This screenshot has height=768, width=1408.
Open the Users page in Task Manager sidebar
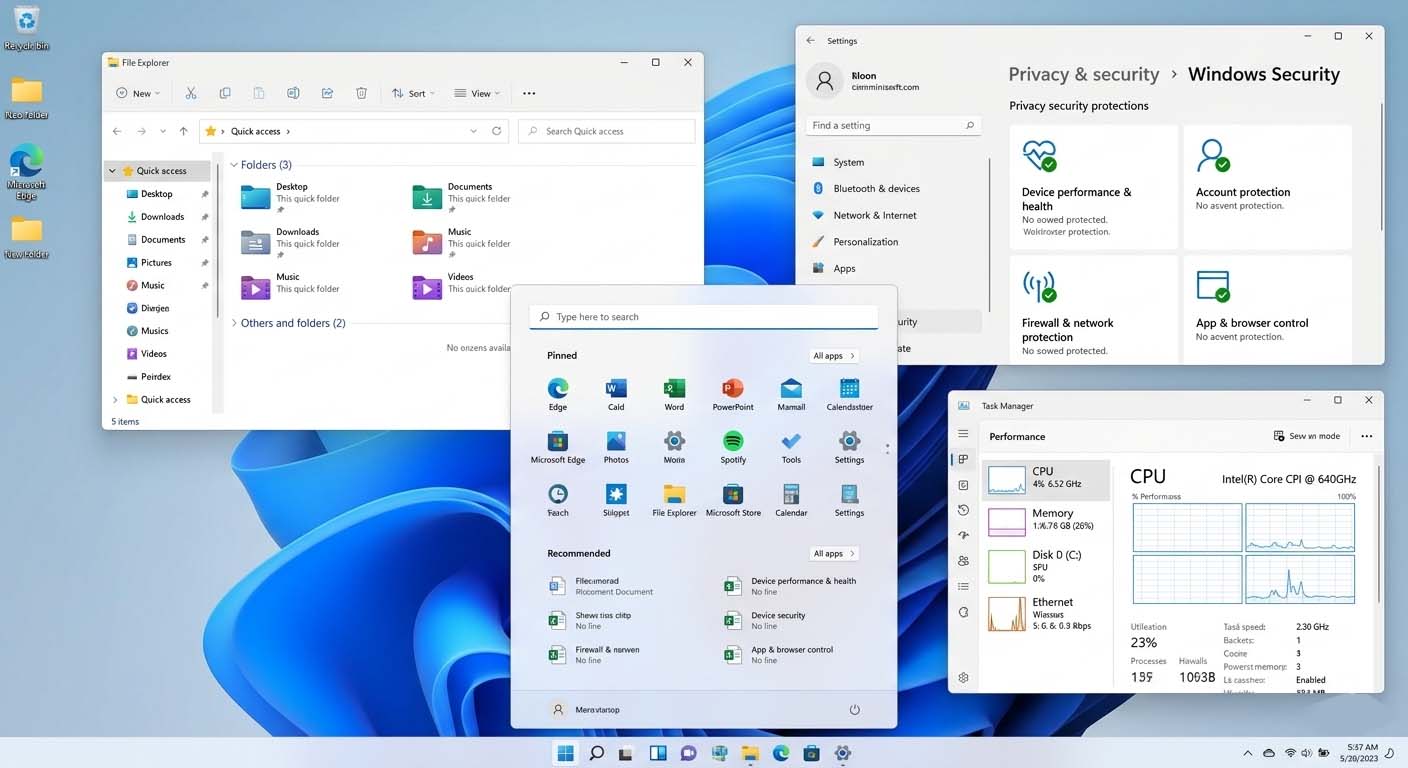click(x=963, y=561)
